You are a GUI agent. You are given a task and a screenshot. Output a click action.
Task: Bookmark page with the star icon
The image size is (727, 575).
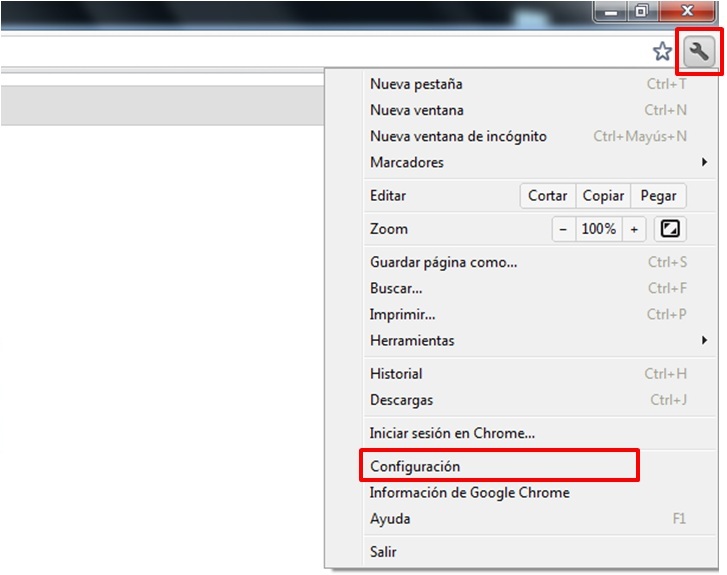(662, 52)
